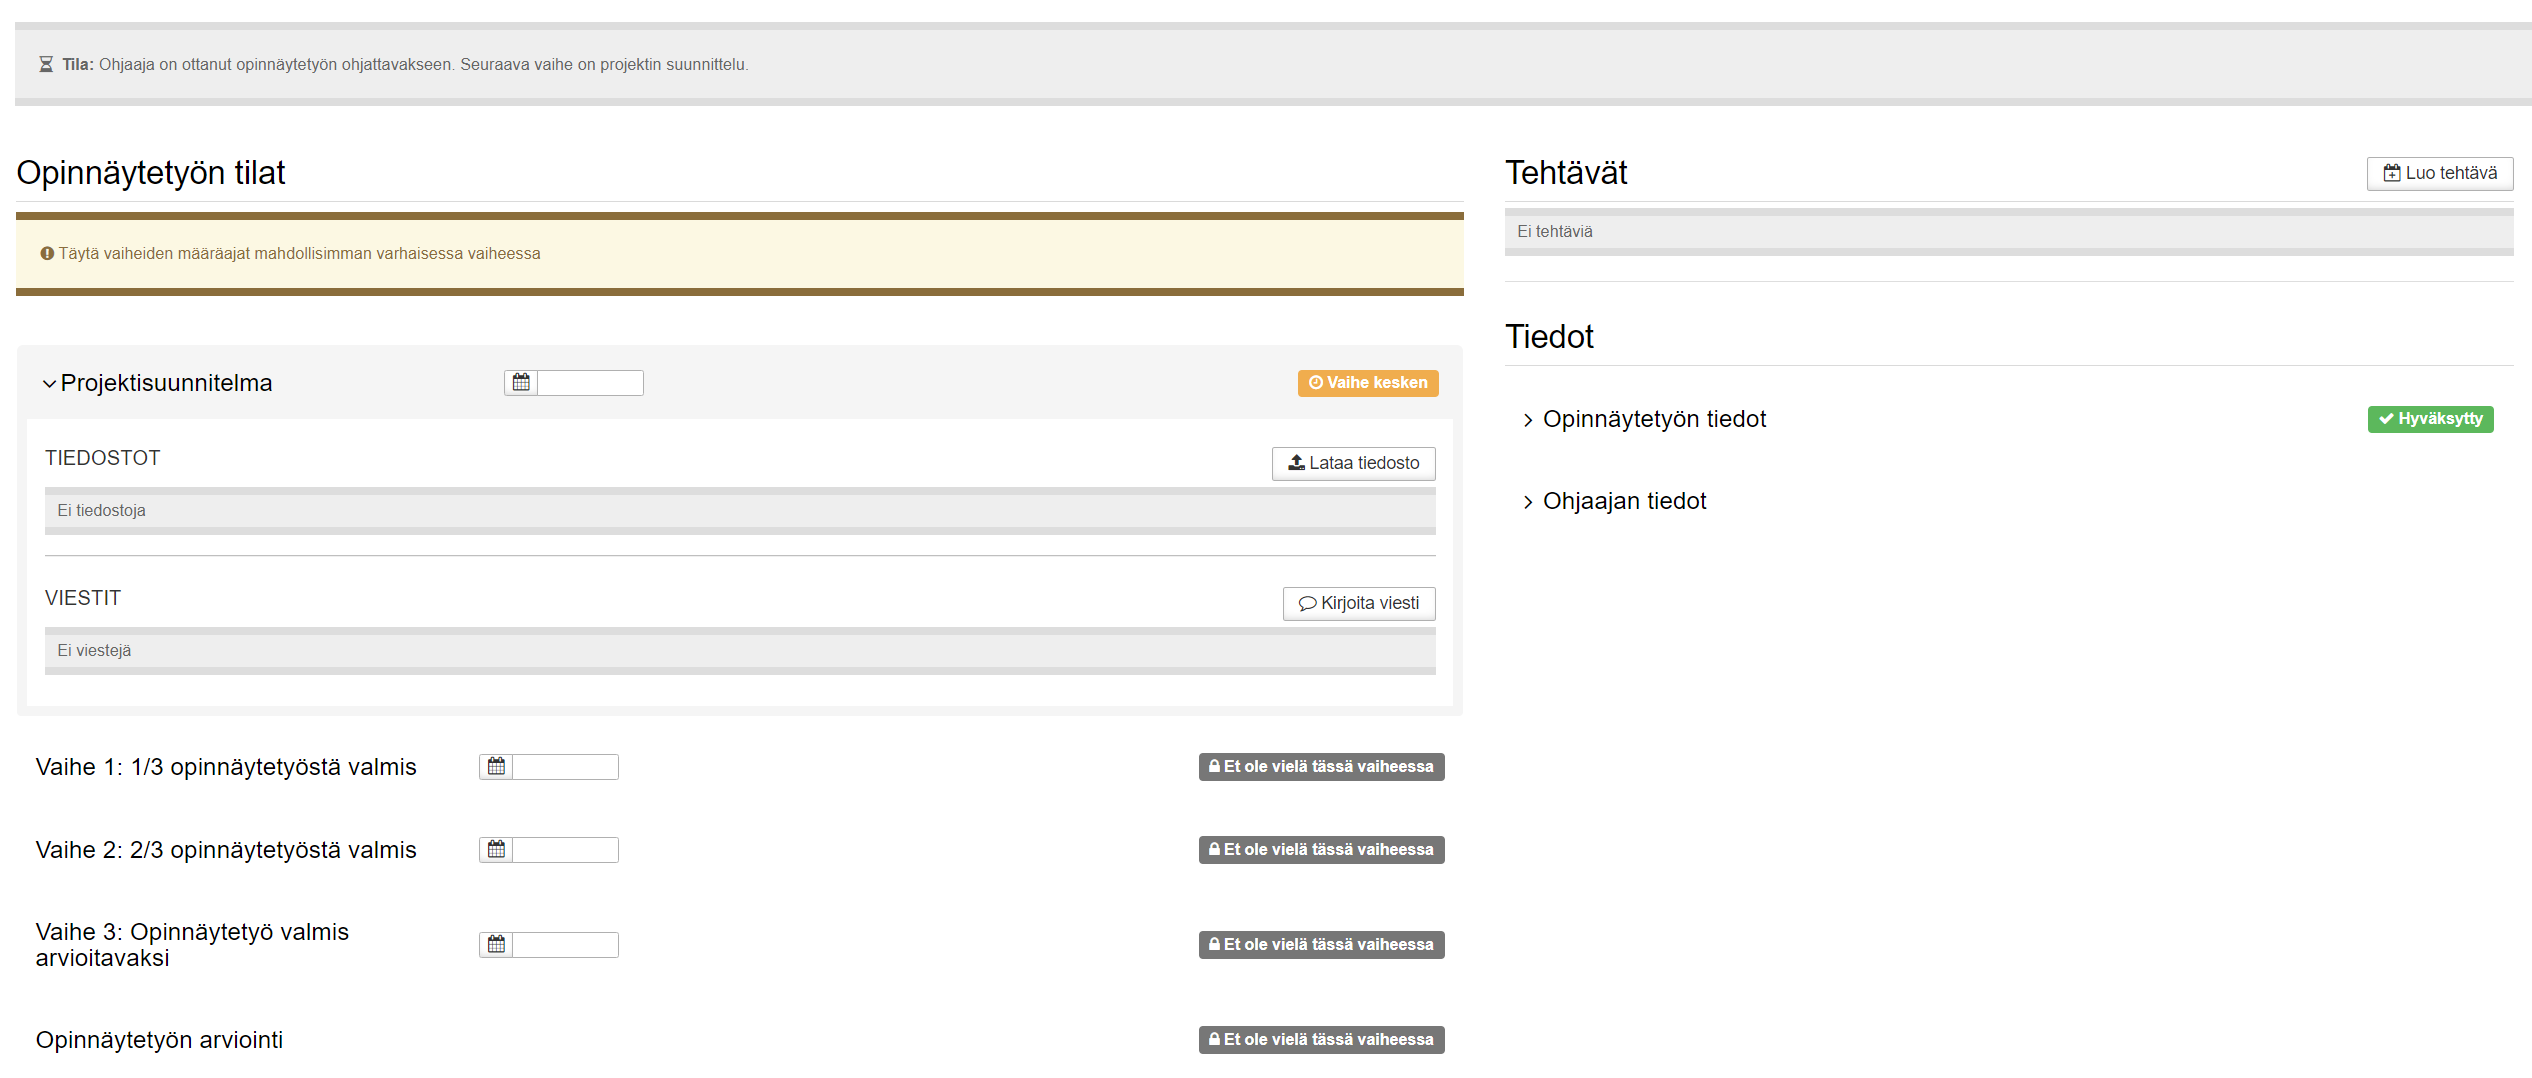Click the 'Täytä vaiheiden määräajat' notice text

tap(299, 254)
